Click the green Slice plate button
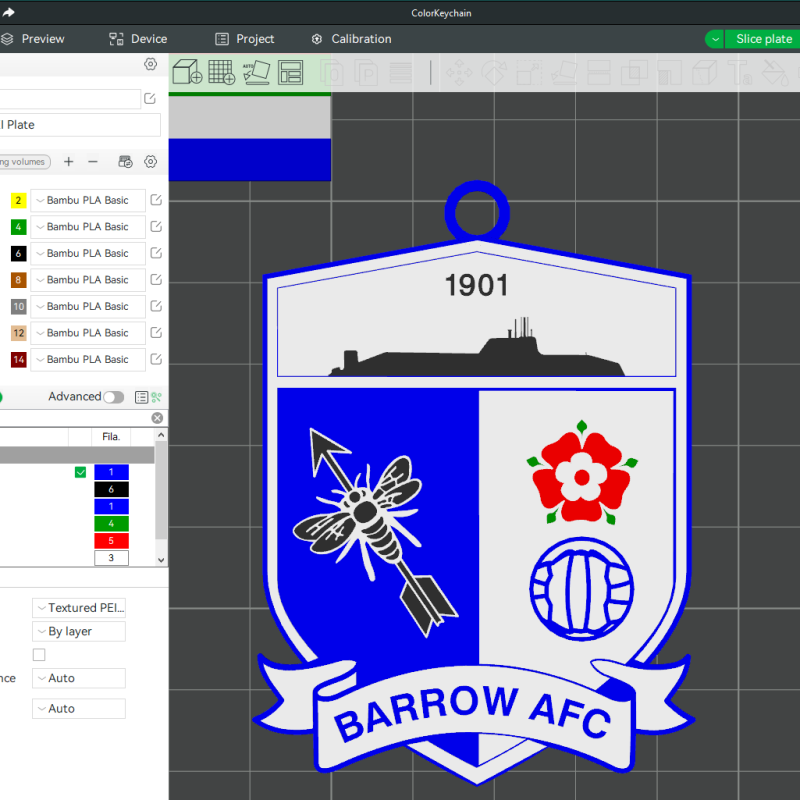Screen dimensions: 800x800 (x=763, y=39)
